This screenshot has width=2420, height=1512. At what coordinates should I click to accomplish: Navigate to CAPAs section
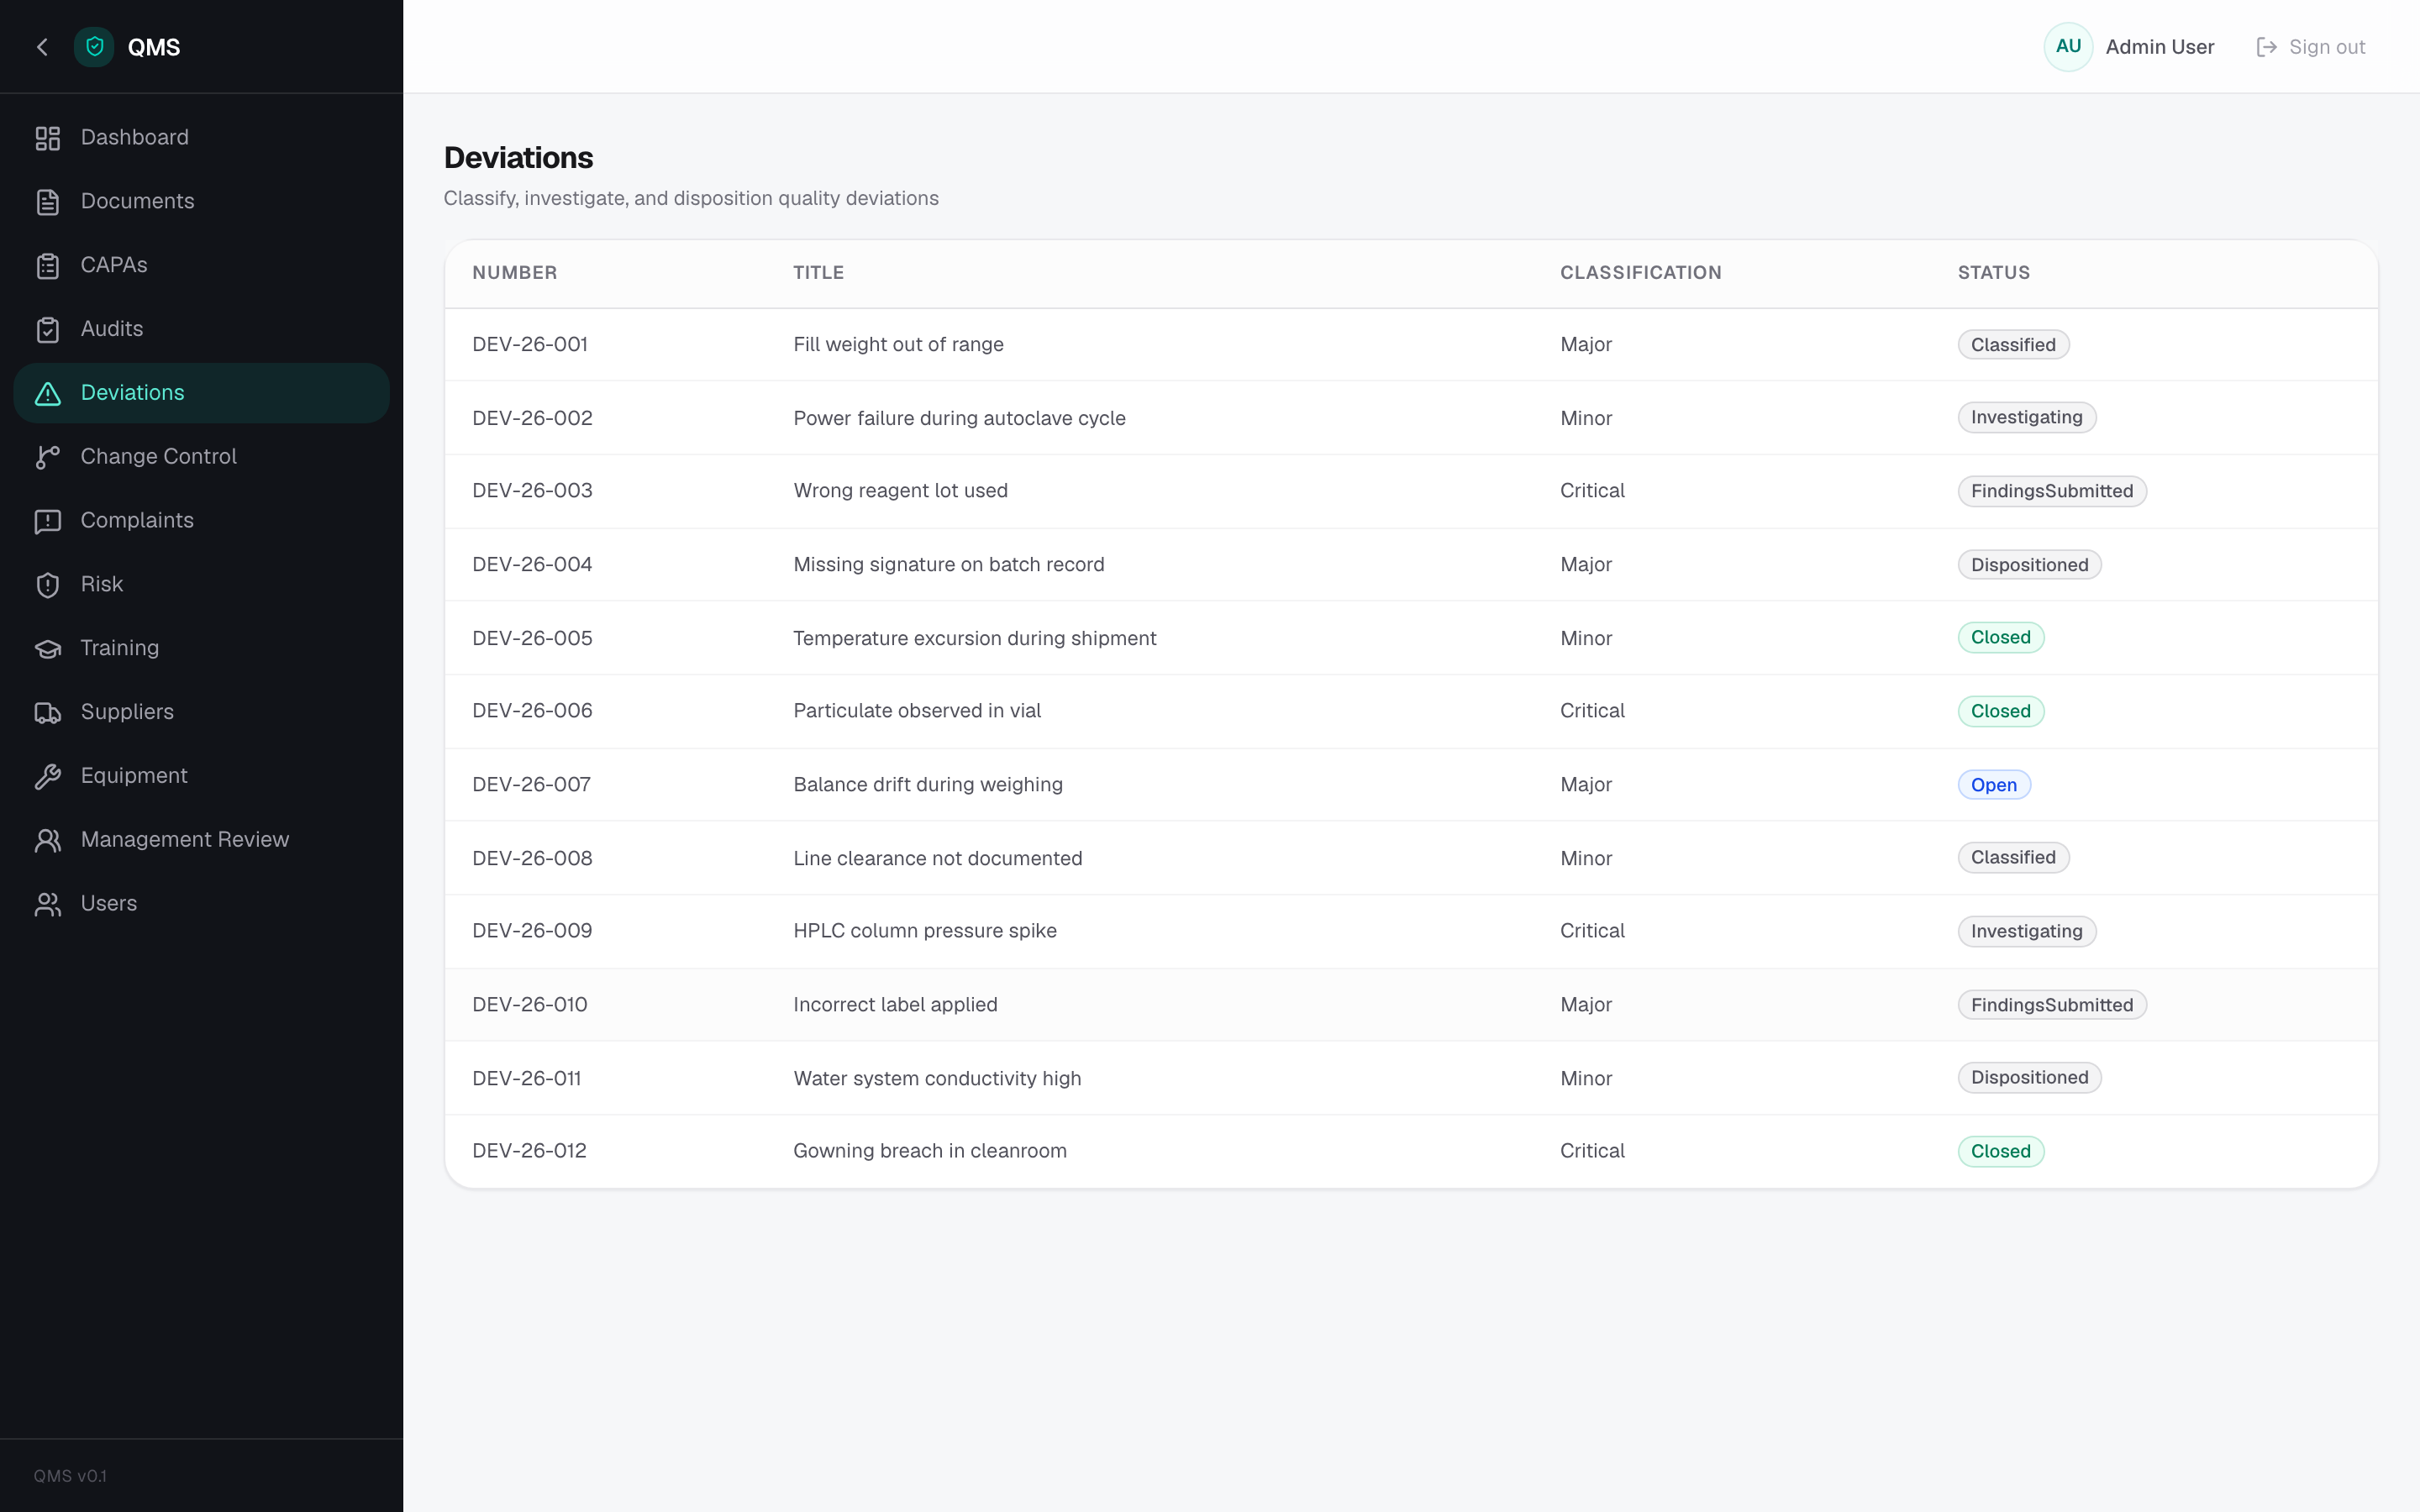pos(201,265)
